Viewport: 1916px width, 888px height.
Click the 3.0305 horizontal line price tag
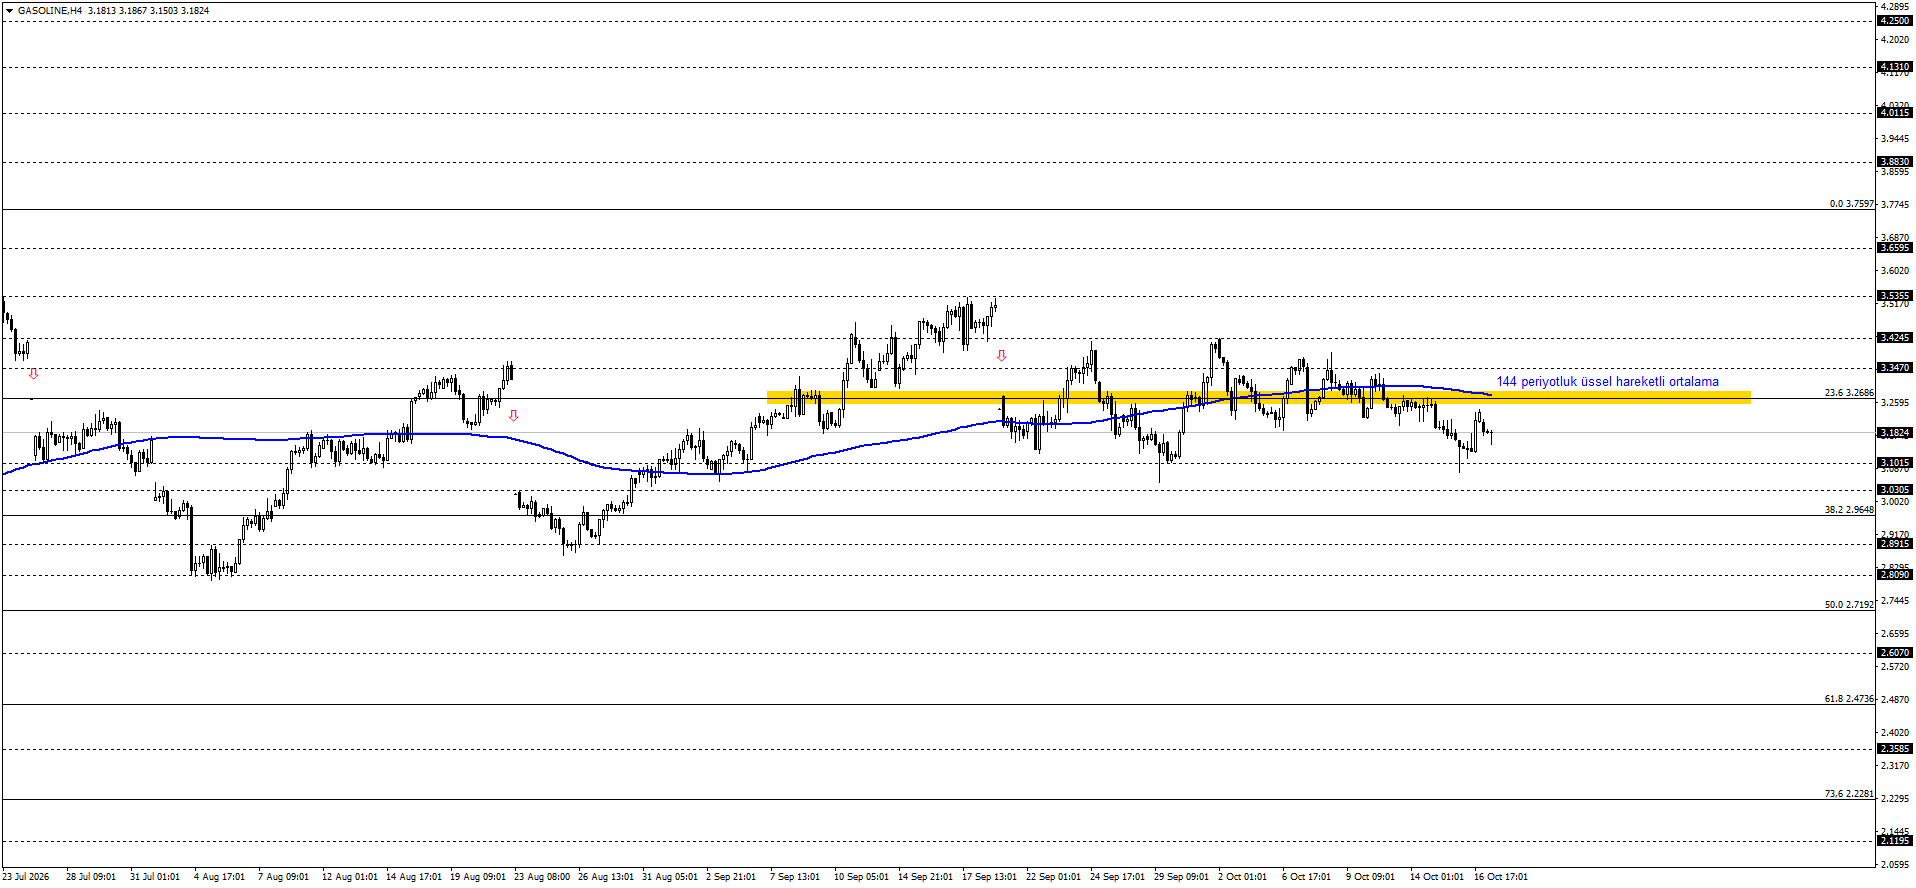click(1895, 489)
